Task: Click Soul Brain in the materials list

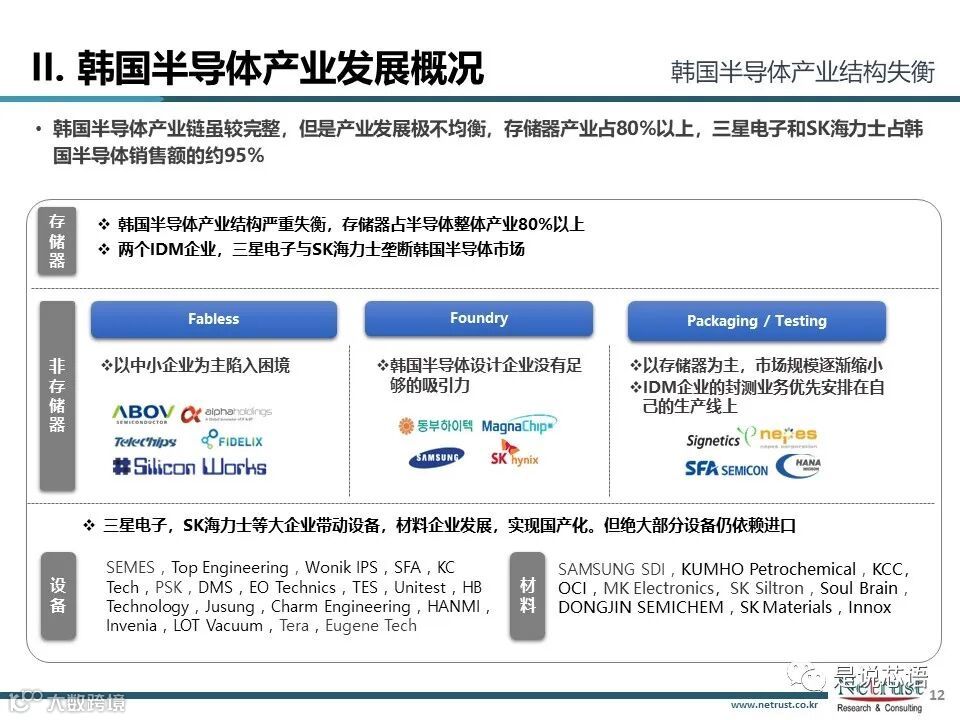Action: [x=859, y=588]
